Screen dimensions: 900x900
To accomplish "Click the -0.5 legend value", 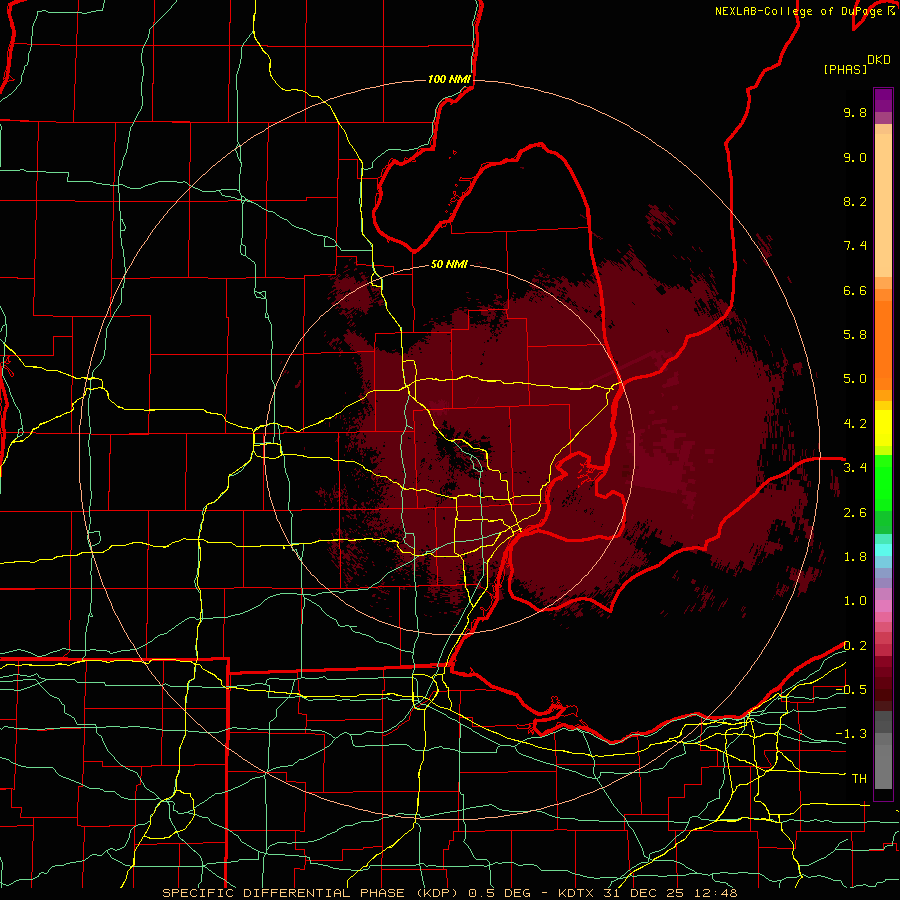I will (x=851, y=690).
